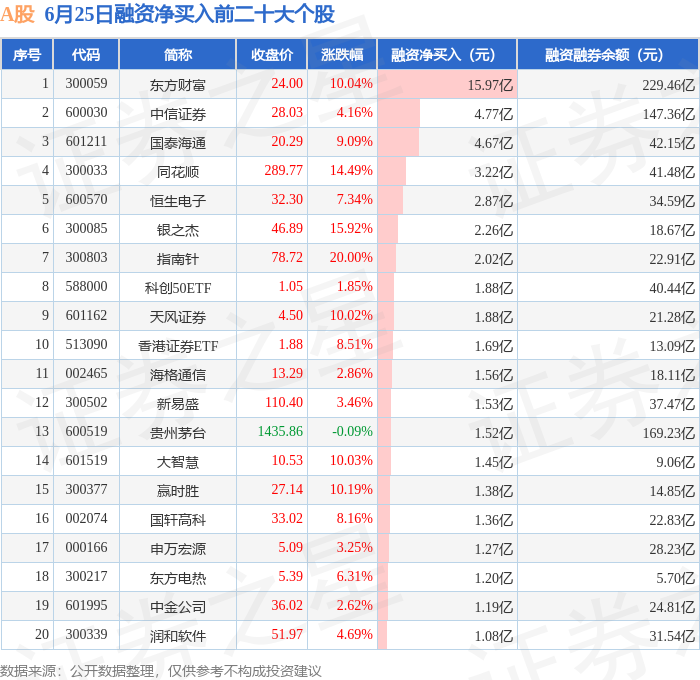This screenshot has width=700, height=680.
Task: Select stock name 天风证券
Action: coord(178,317)
